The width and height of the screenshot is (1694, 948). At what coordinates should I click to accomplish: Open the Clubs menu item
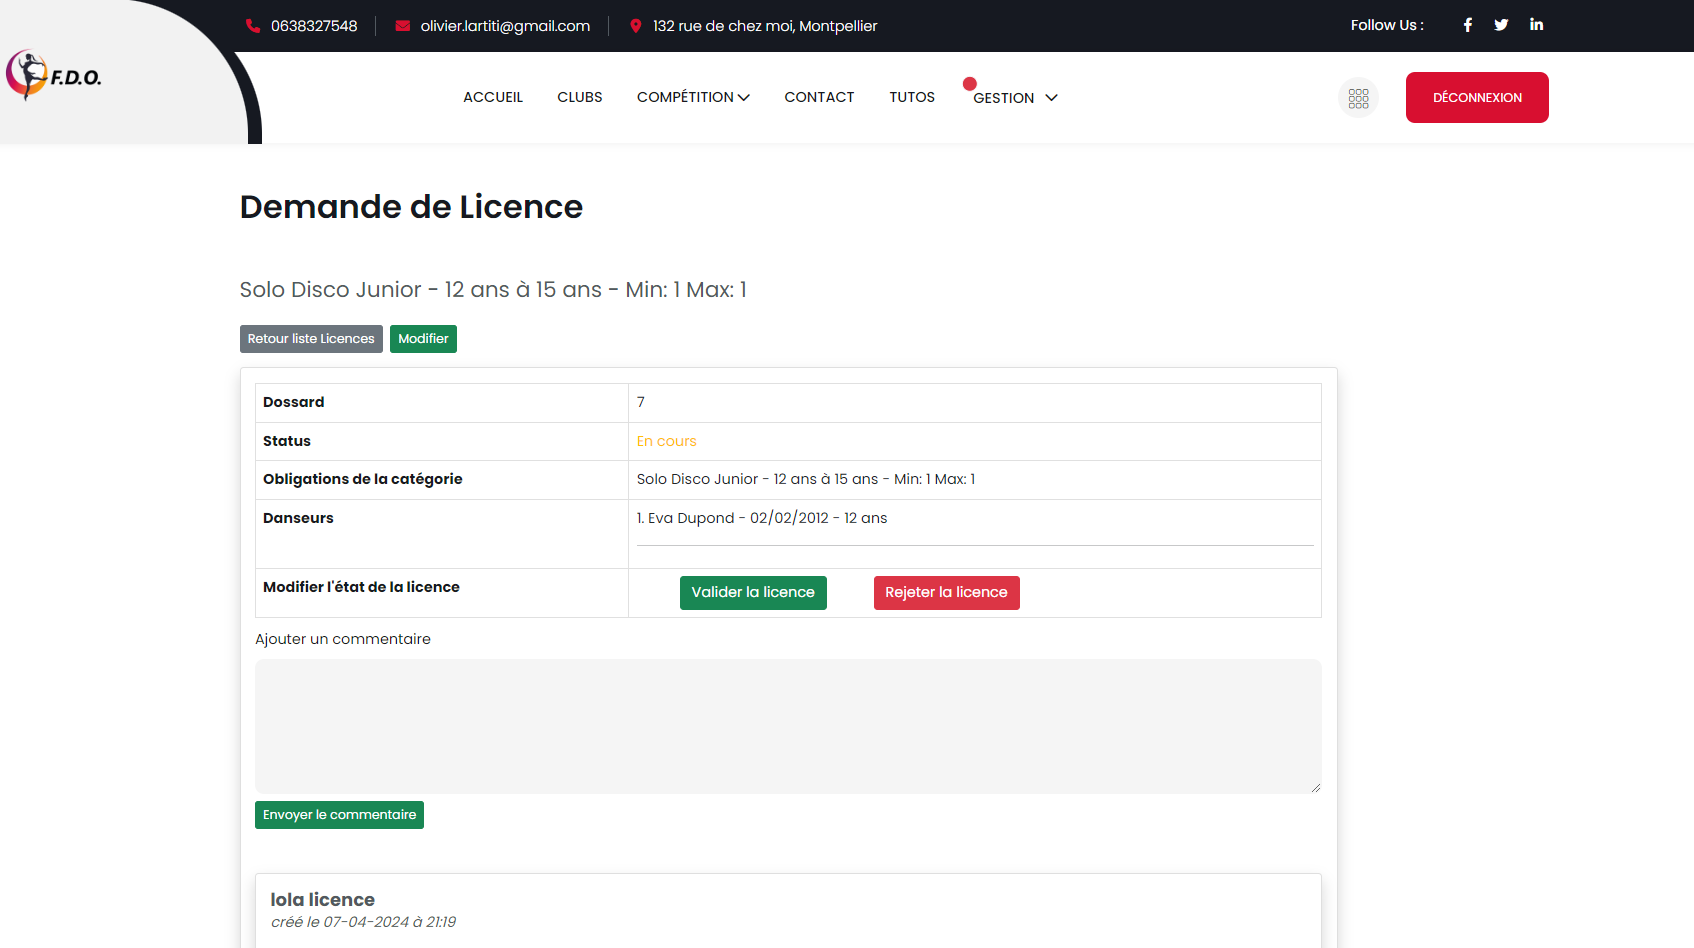pyautogui.click(x=580, y=97)
